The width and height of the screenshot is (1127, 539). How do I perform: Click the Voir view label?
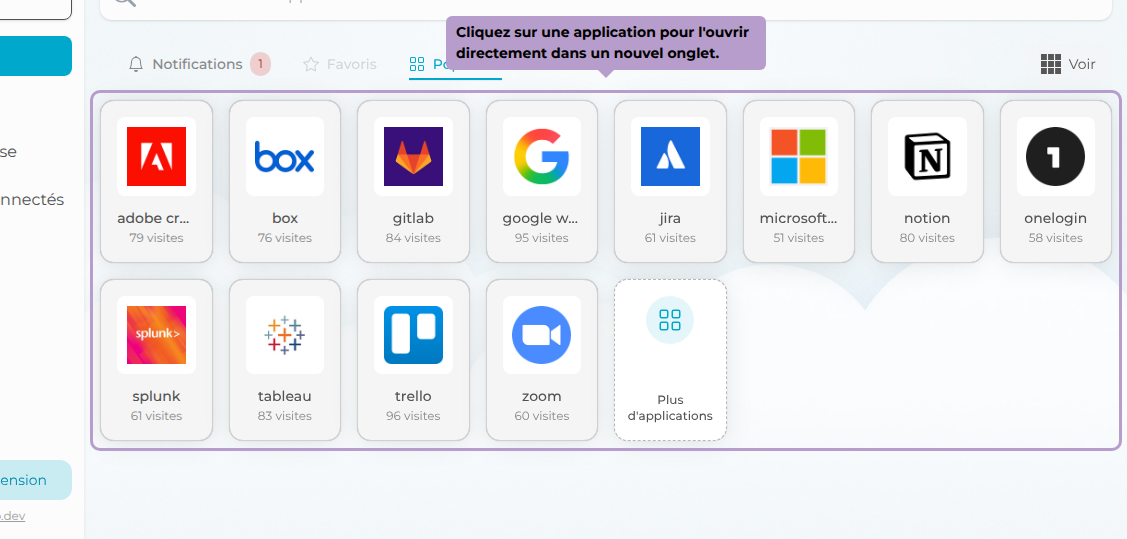[1082, 64]
